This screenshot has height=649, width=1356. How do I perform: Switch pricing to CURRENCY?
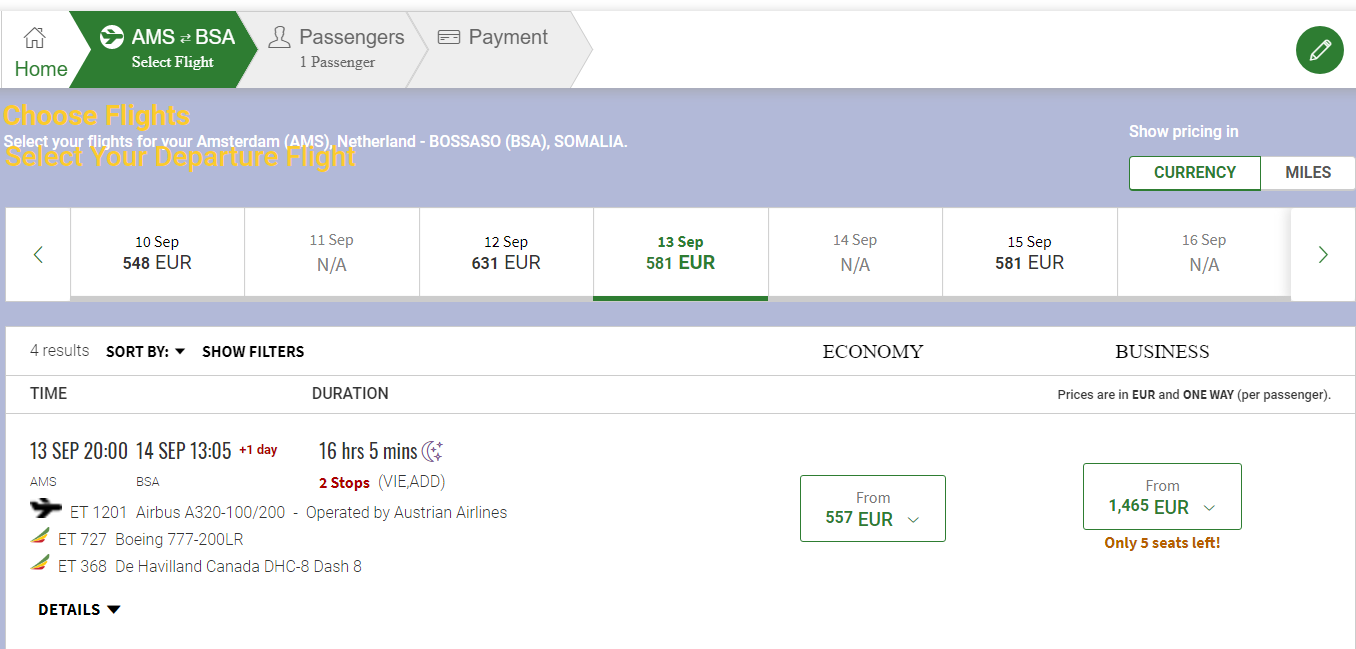(x=1195, y=172)
